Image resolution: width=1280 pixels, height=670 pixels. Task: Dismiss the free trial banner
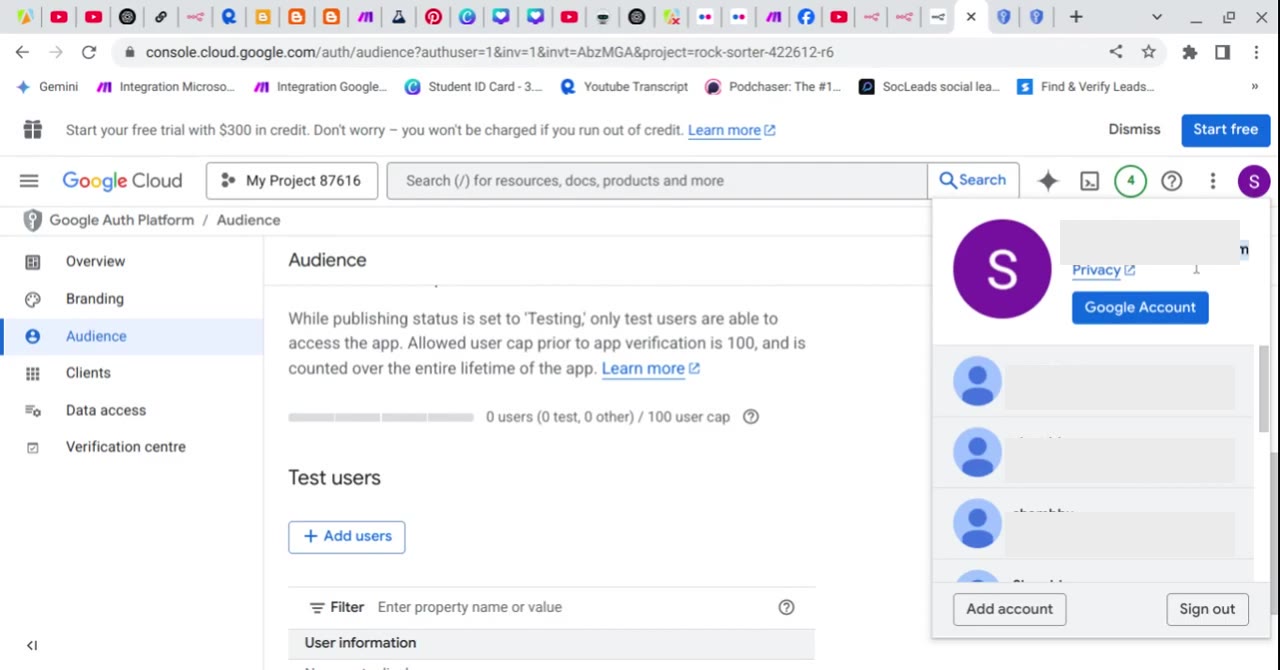1134,129
